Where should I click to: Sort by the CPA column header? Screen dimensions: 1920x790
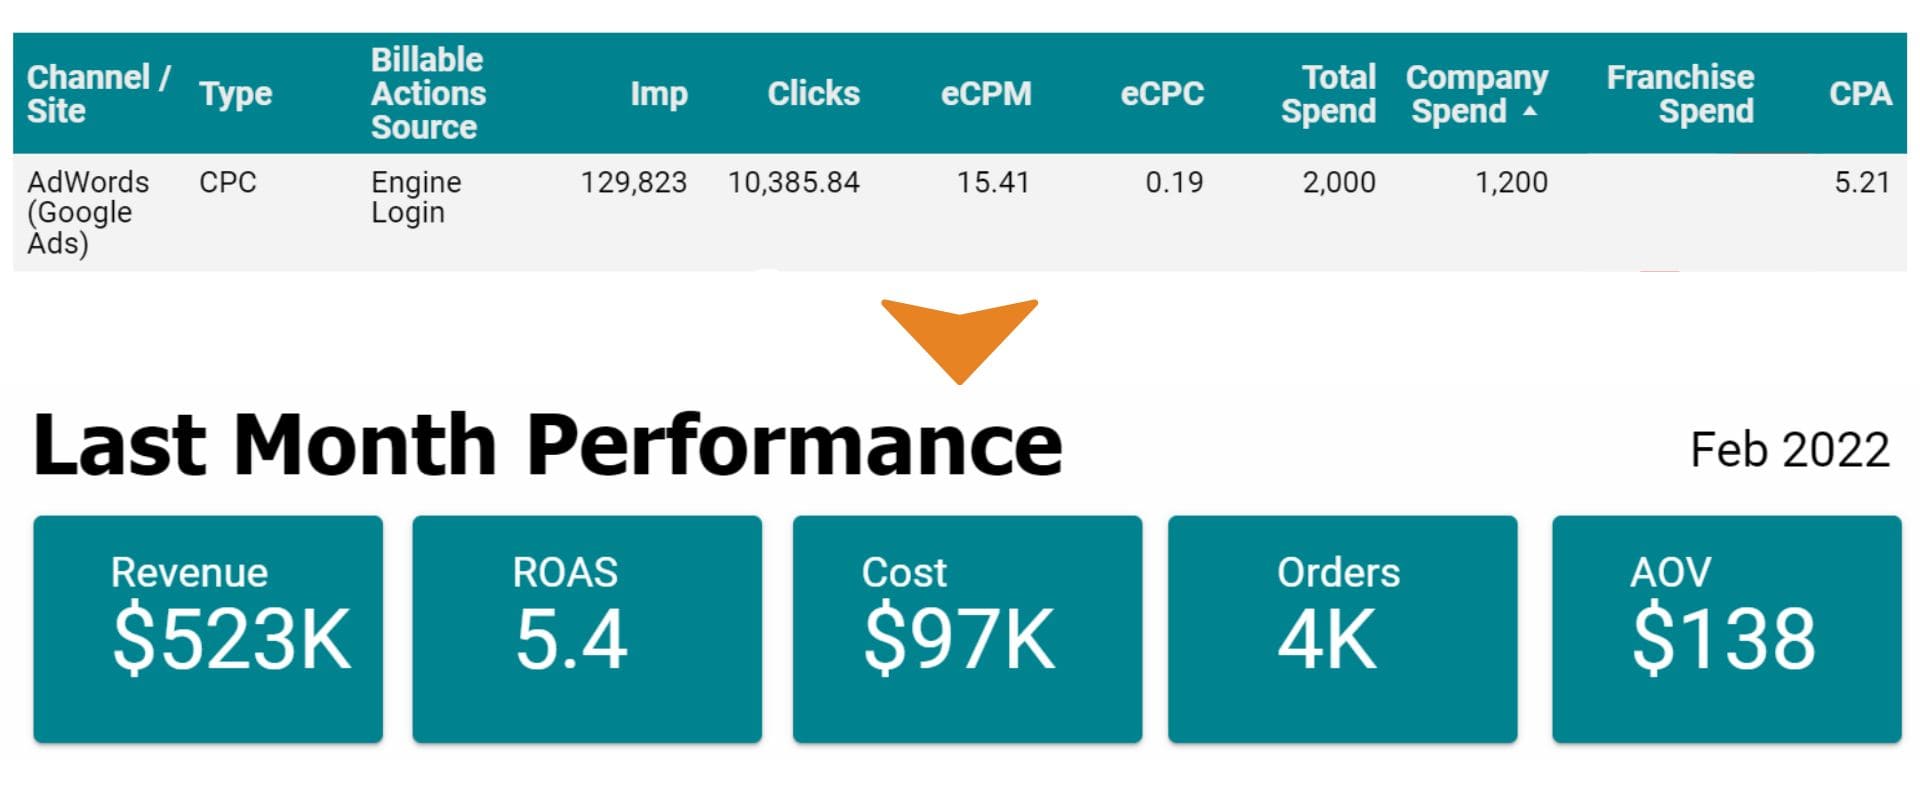1860,94
